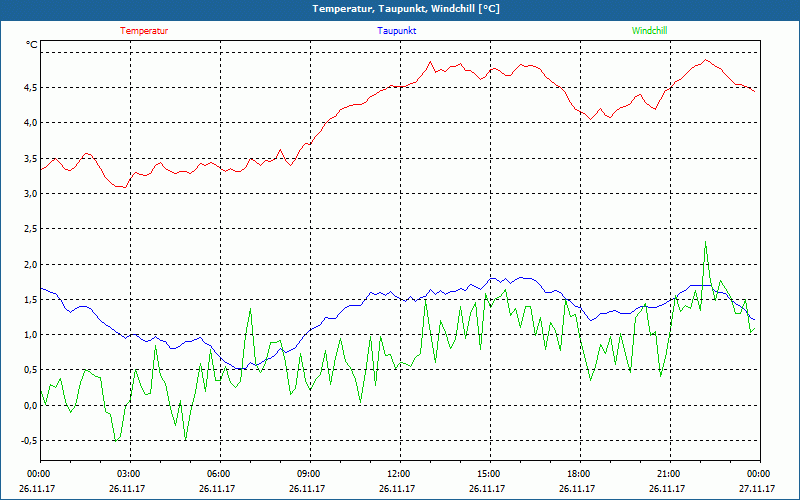The image size is (800, 500).
Task: Click the 4,5 y-axis value
Action: point(31,88)
